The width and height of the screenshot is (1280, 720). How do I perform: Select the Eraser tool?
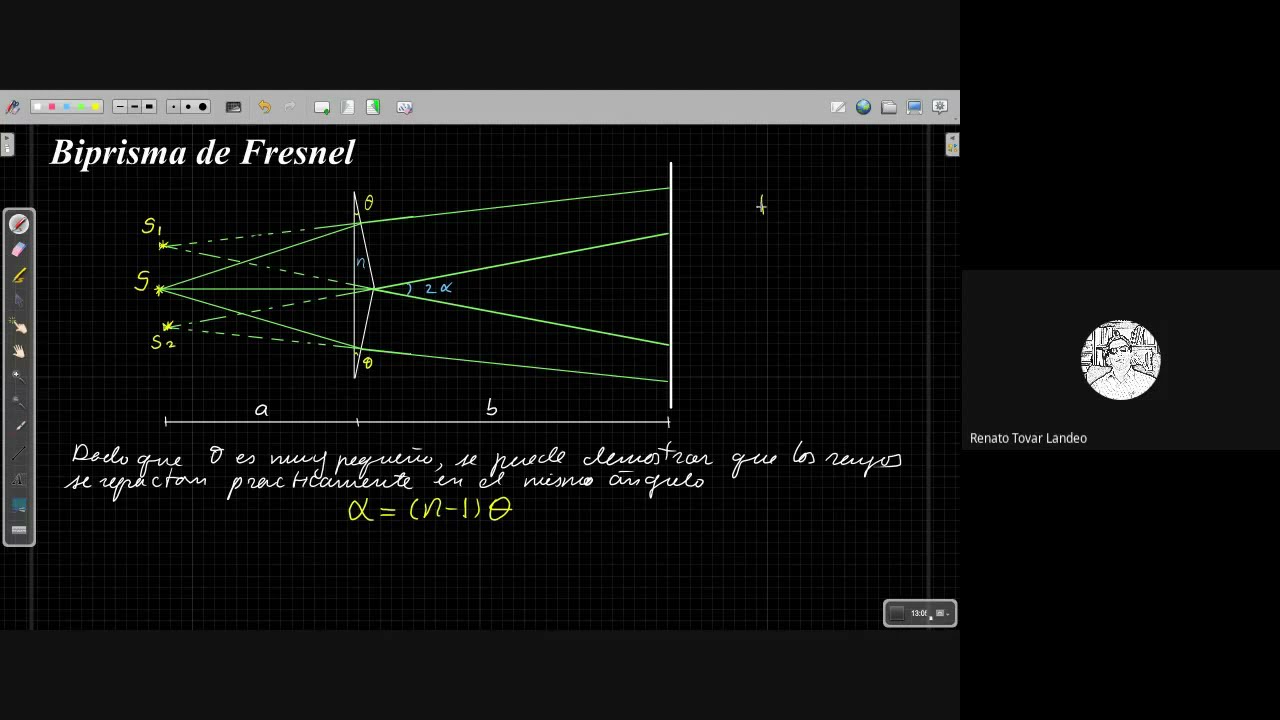click(19, 249)
